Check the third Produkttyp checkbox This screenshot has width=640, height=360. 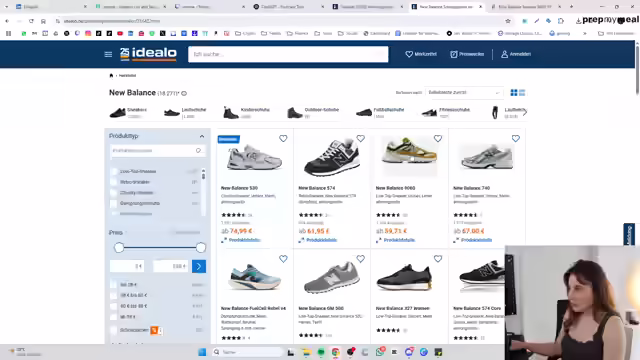tap(114, 193)
